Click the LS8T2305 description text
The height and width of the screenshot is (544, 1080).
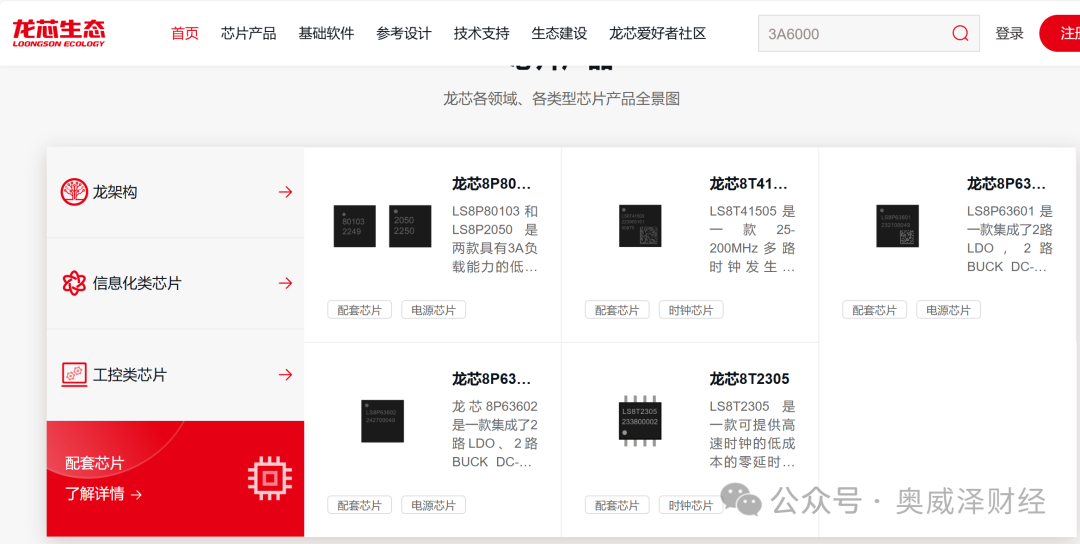(752, 434)
